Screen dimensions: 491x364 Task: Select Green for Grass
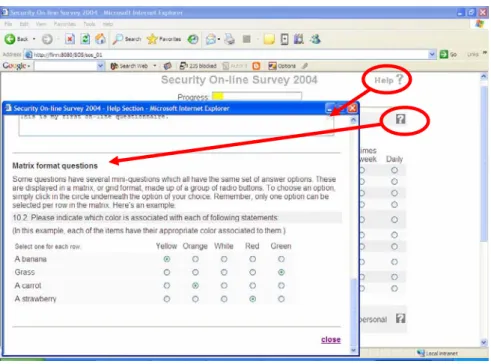click(281, 272)
